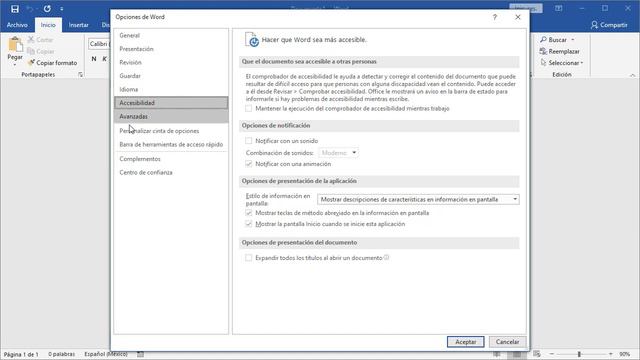Click the accessibility icon beside Hacer que Word

[252, 40]
